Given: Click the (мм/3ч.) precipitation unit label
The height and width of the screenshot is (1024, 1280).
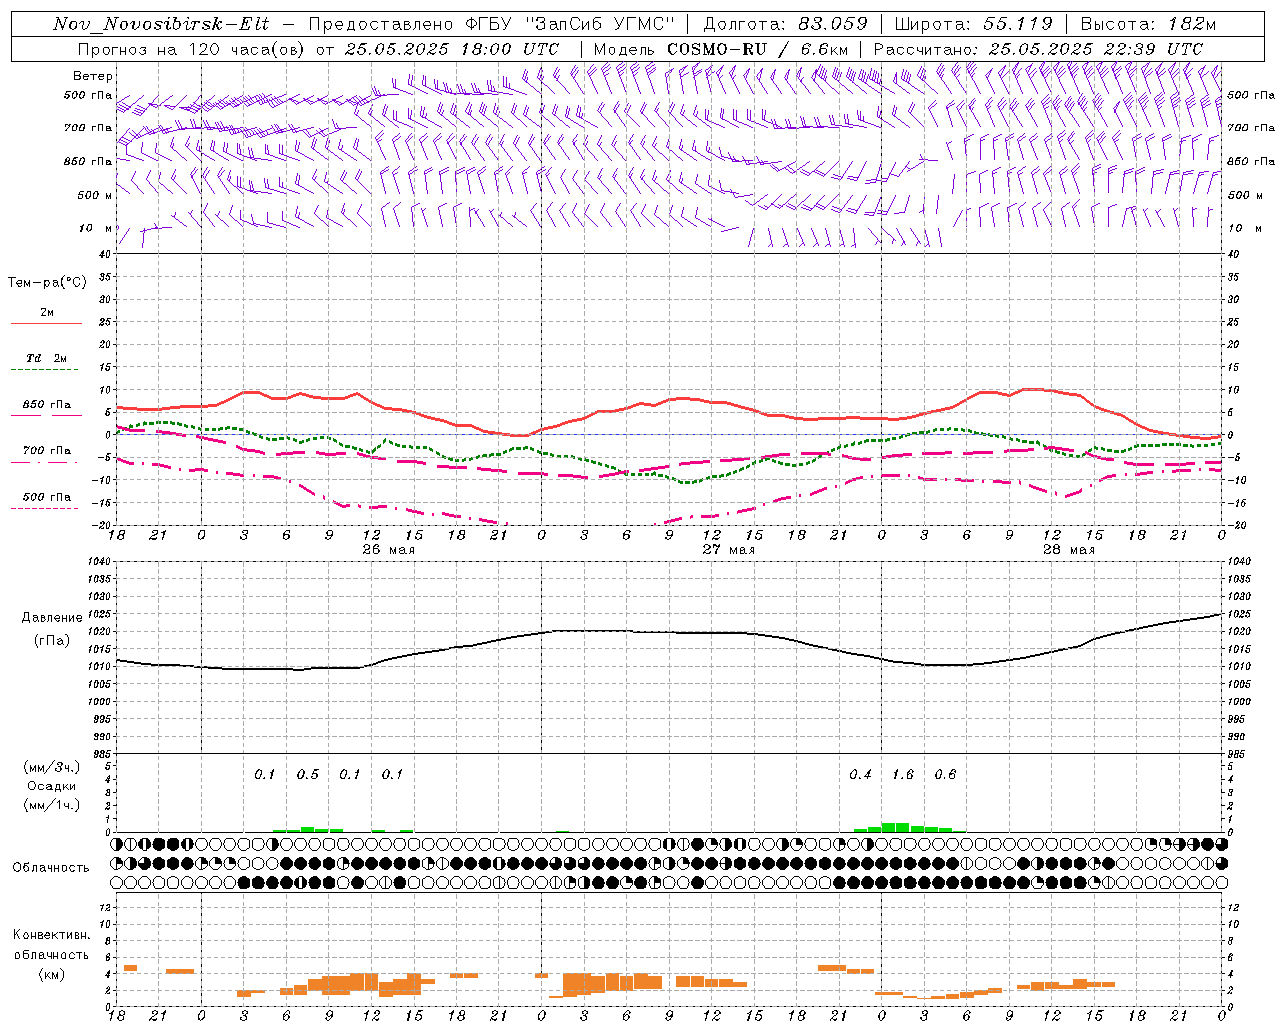Looking at the screenshot, I should point(51,767).
